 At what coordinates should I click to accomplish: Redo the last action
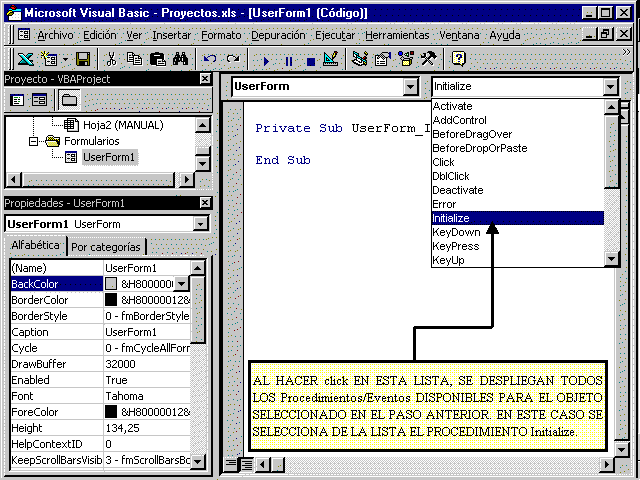coord(233,59)
